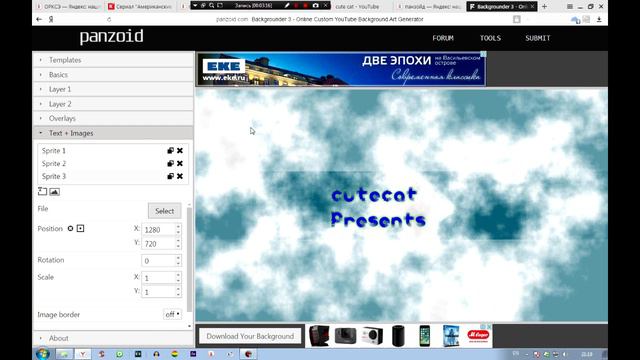Click the Position center square icon
The width and height of the screenshot is (640, 360).
pyautogui.click(x=80, y=229)
